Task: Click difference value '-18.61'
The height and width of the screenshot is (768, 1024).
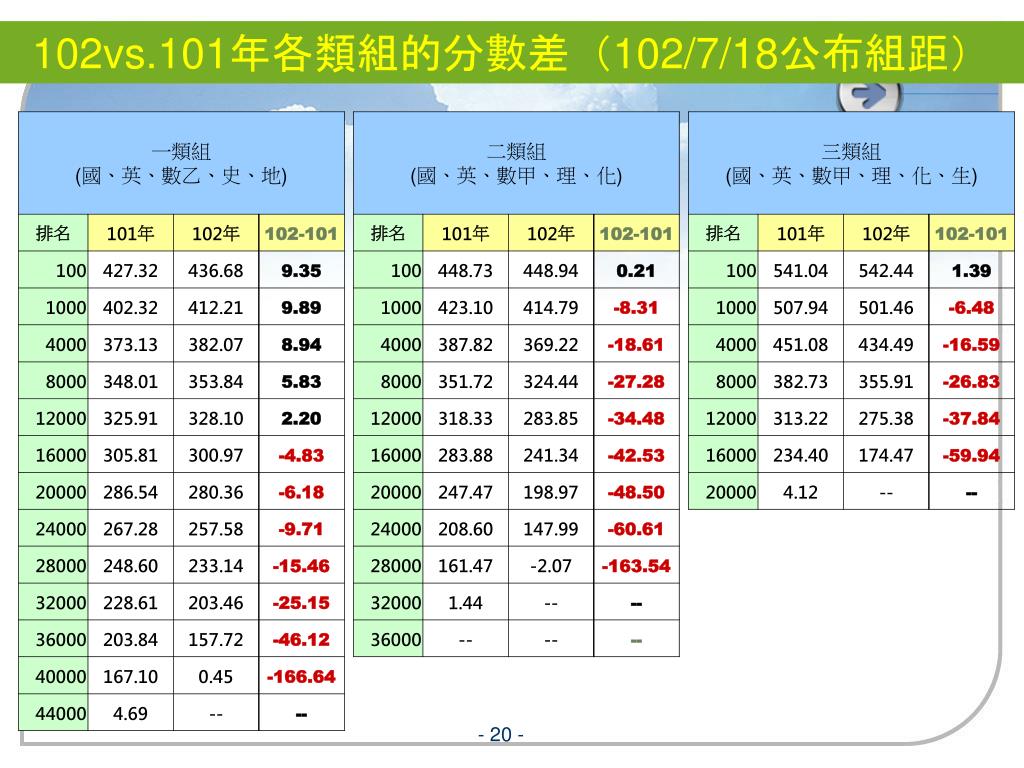Action: (636, 344)
